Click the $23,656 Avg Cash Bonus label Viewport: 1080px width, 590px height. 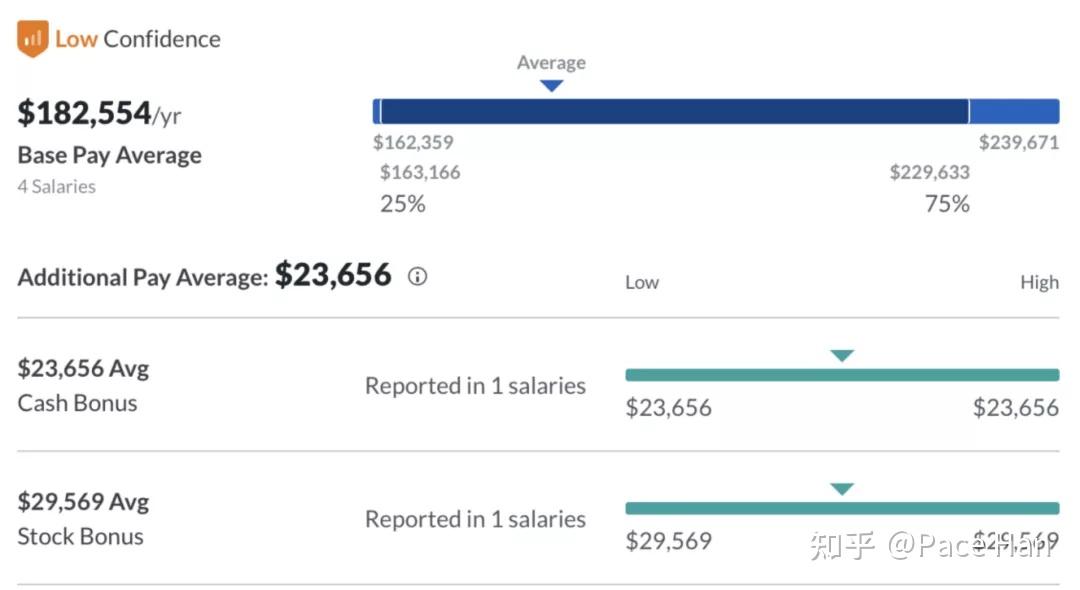83,368
